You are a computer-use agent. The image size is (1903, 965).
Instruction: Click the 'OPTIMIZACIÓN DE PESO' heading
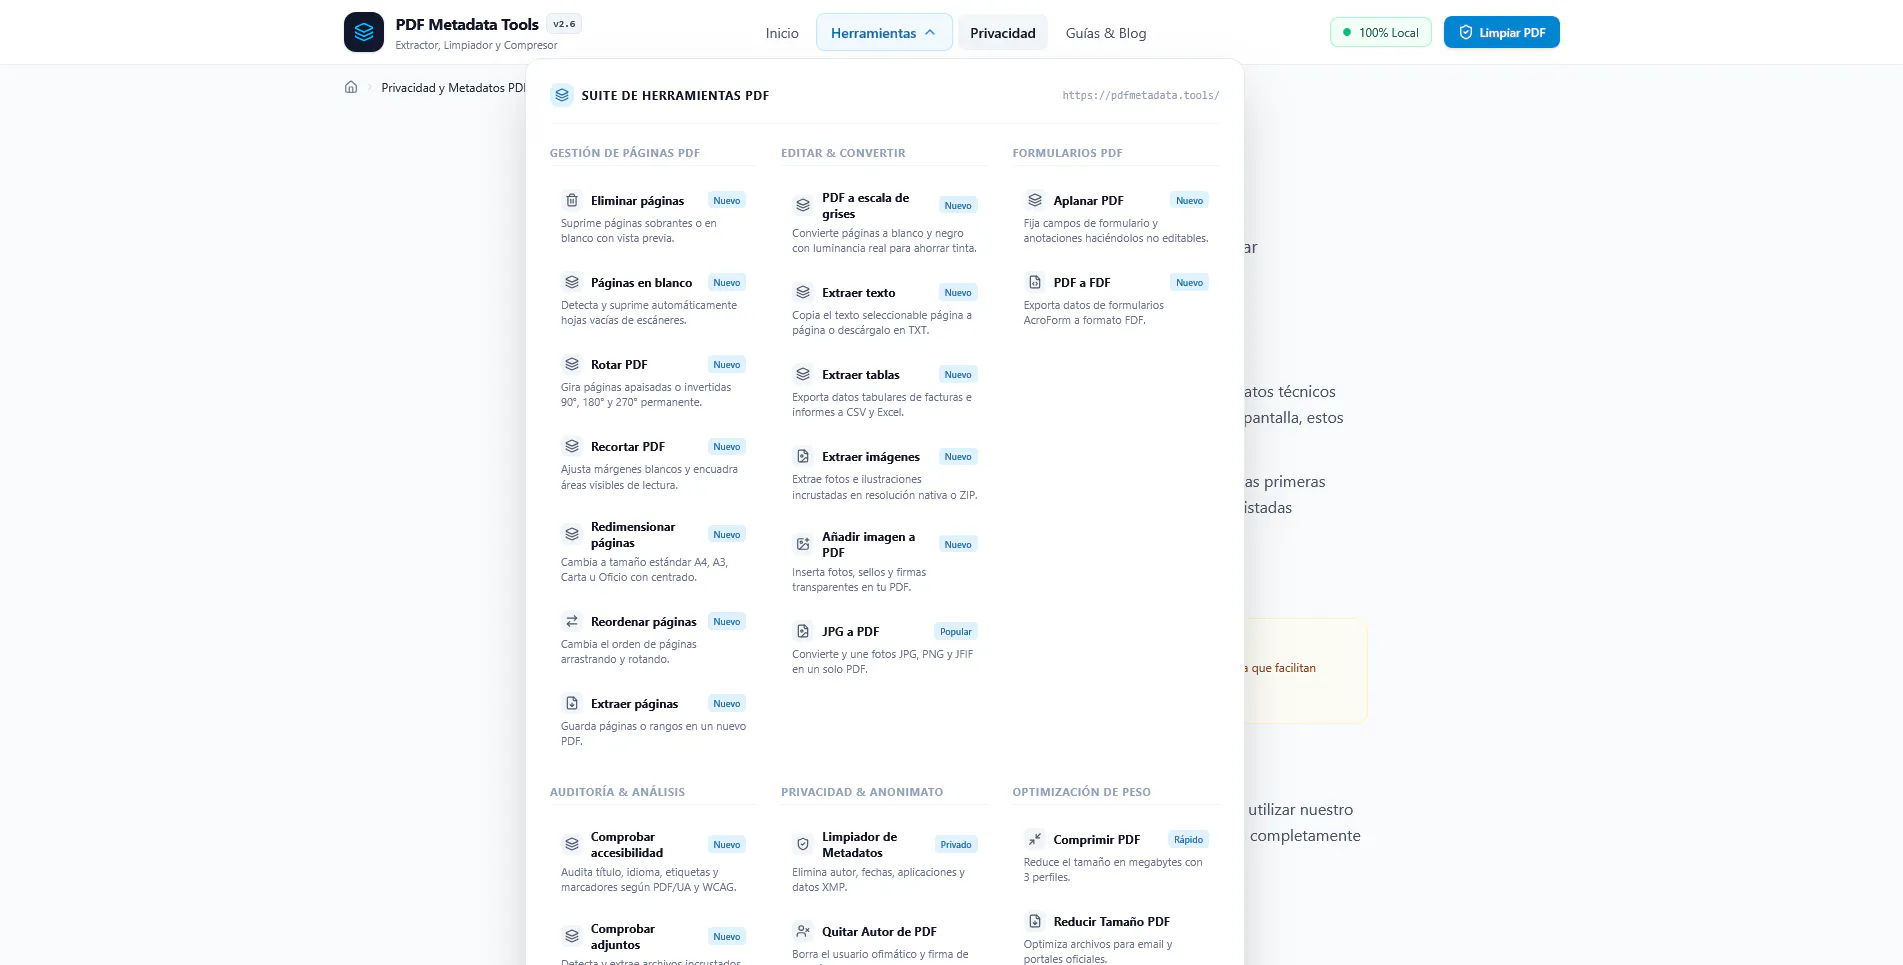point(1081,792)
